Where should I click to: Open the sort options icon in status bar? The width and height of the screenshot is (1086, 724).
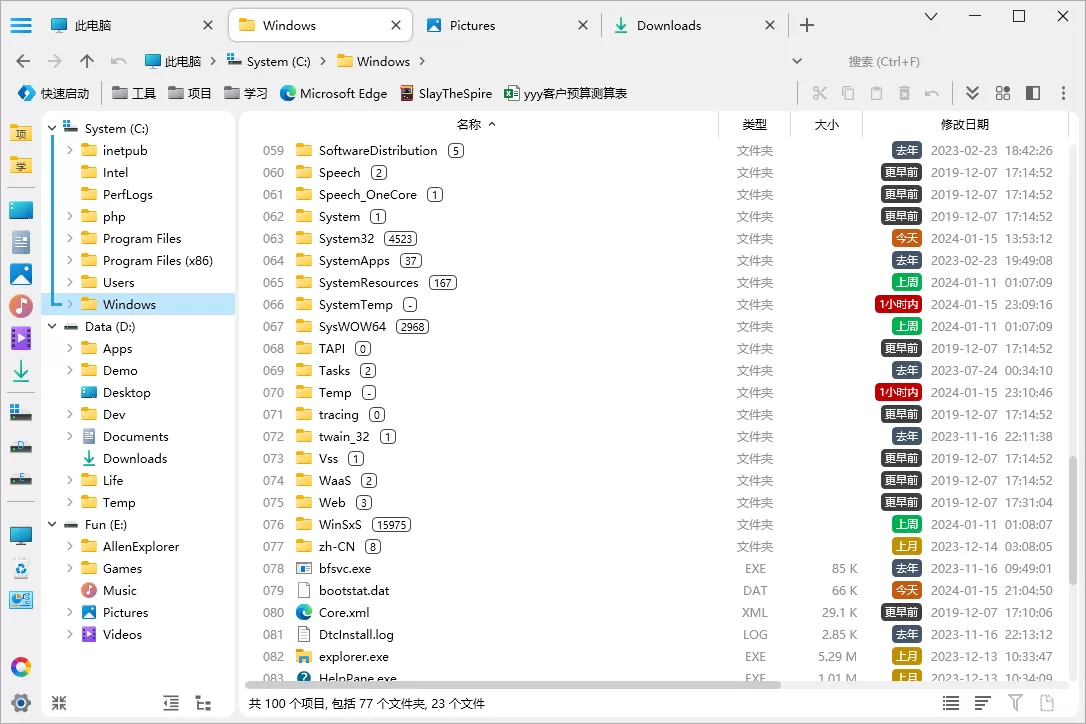click(x=983, y=704)
